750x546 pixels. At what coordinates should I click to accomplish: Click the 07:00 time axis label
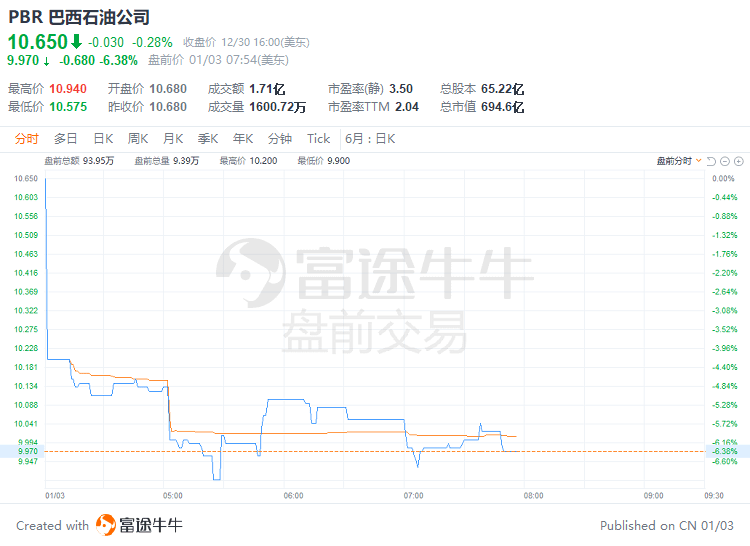413,495
